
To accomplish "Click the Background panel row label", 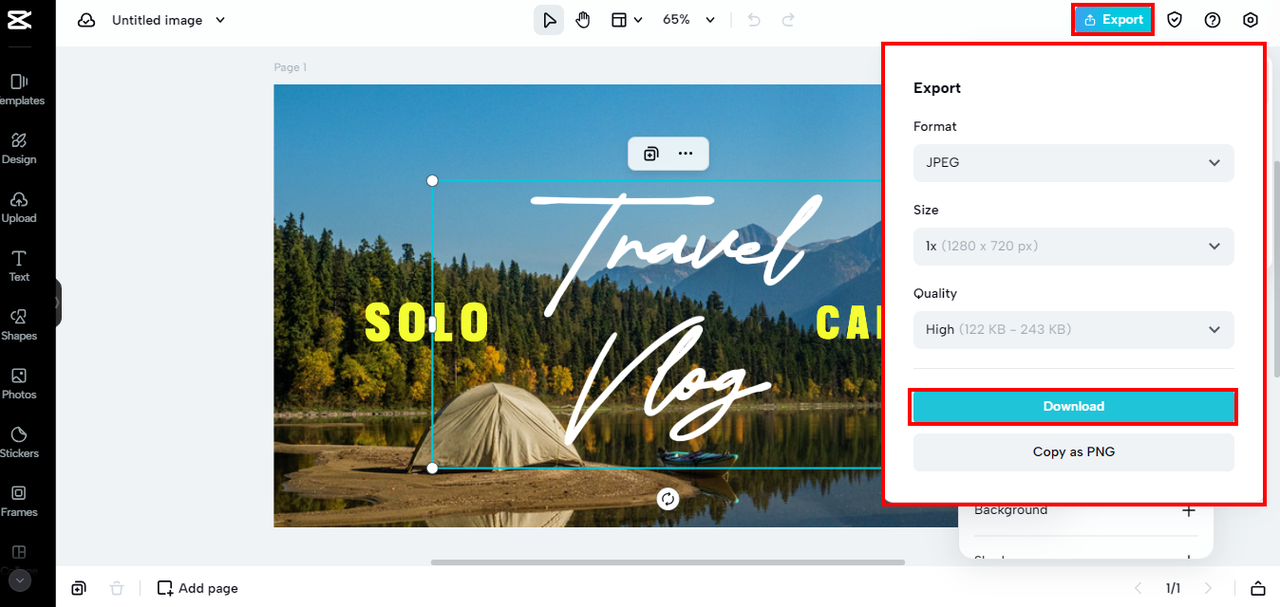I will (1011, 510).
